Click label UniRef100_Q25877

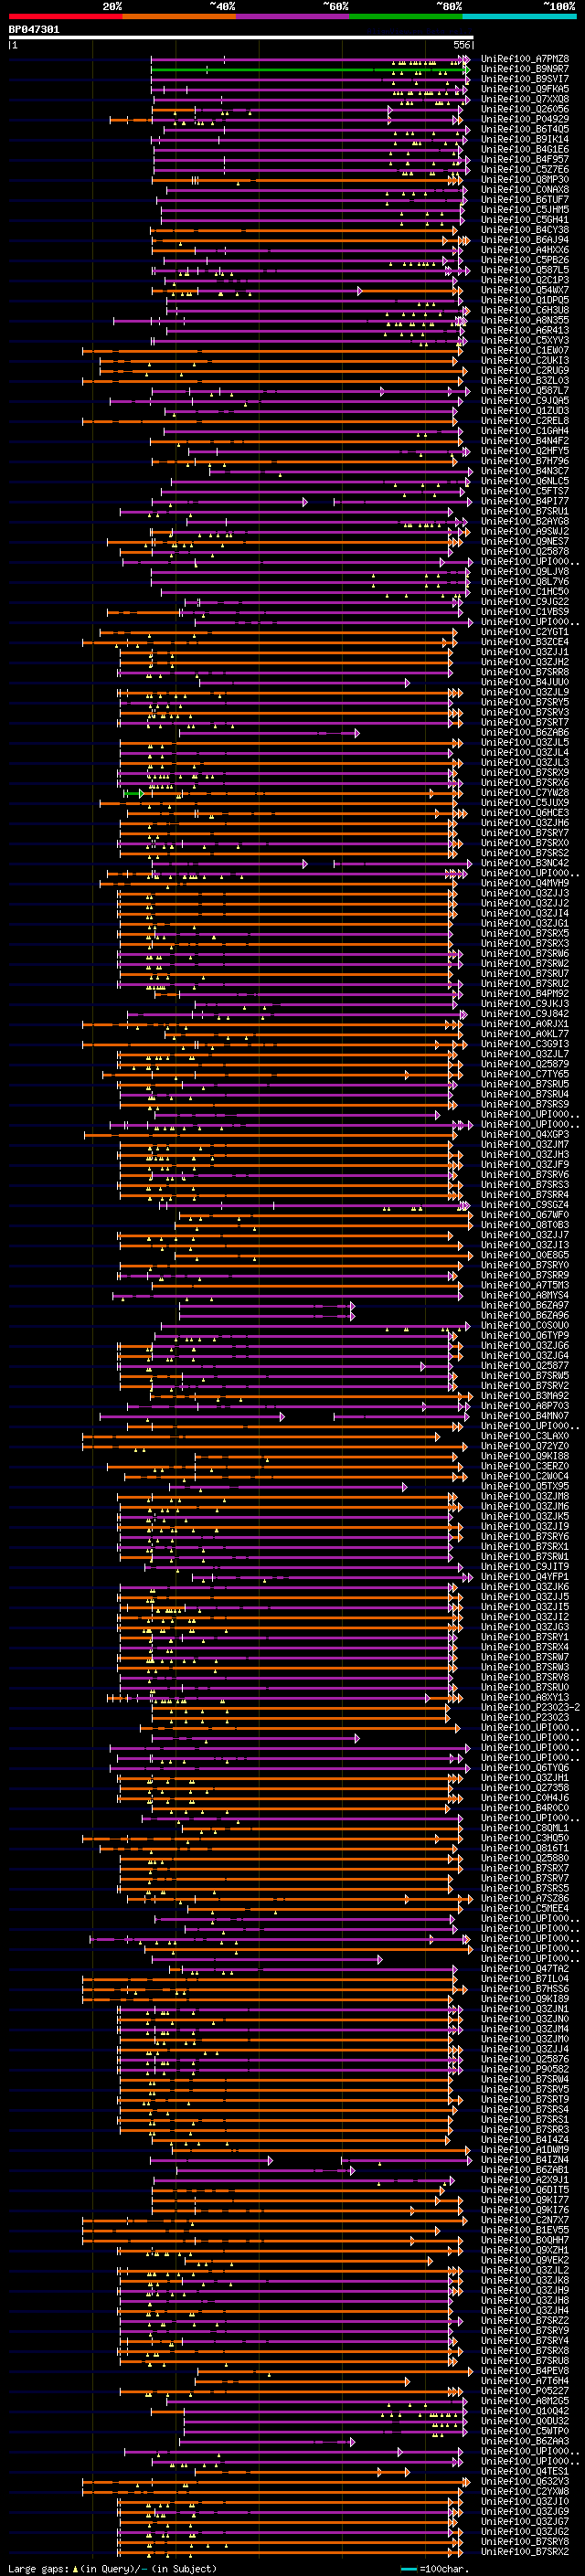point(525,1365)
